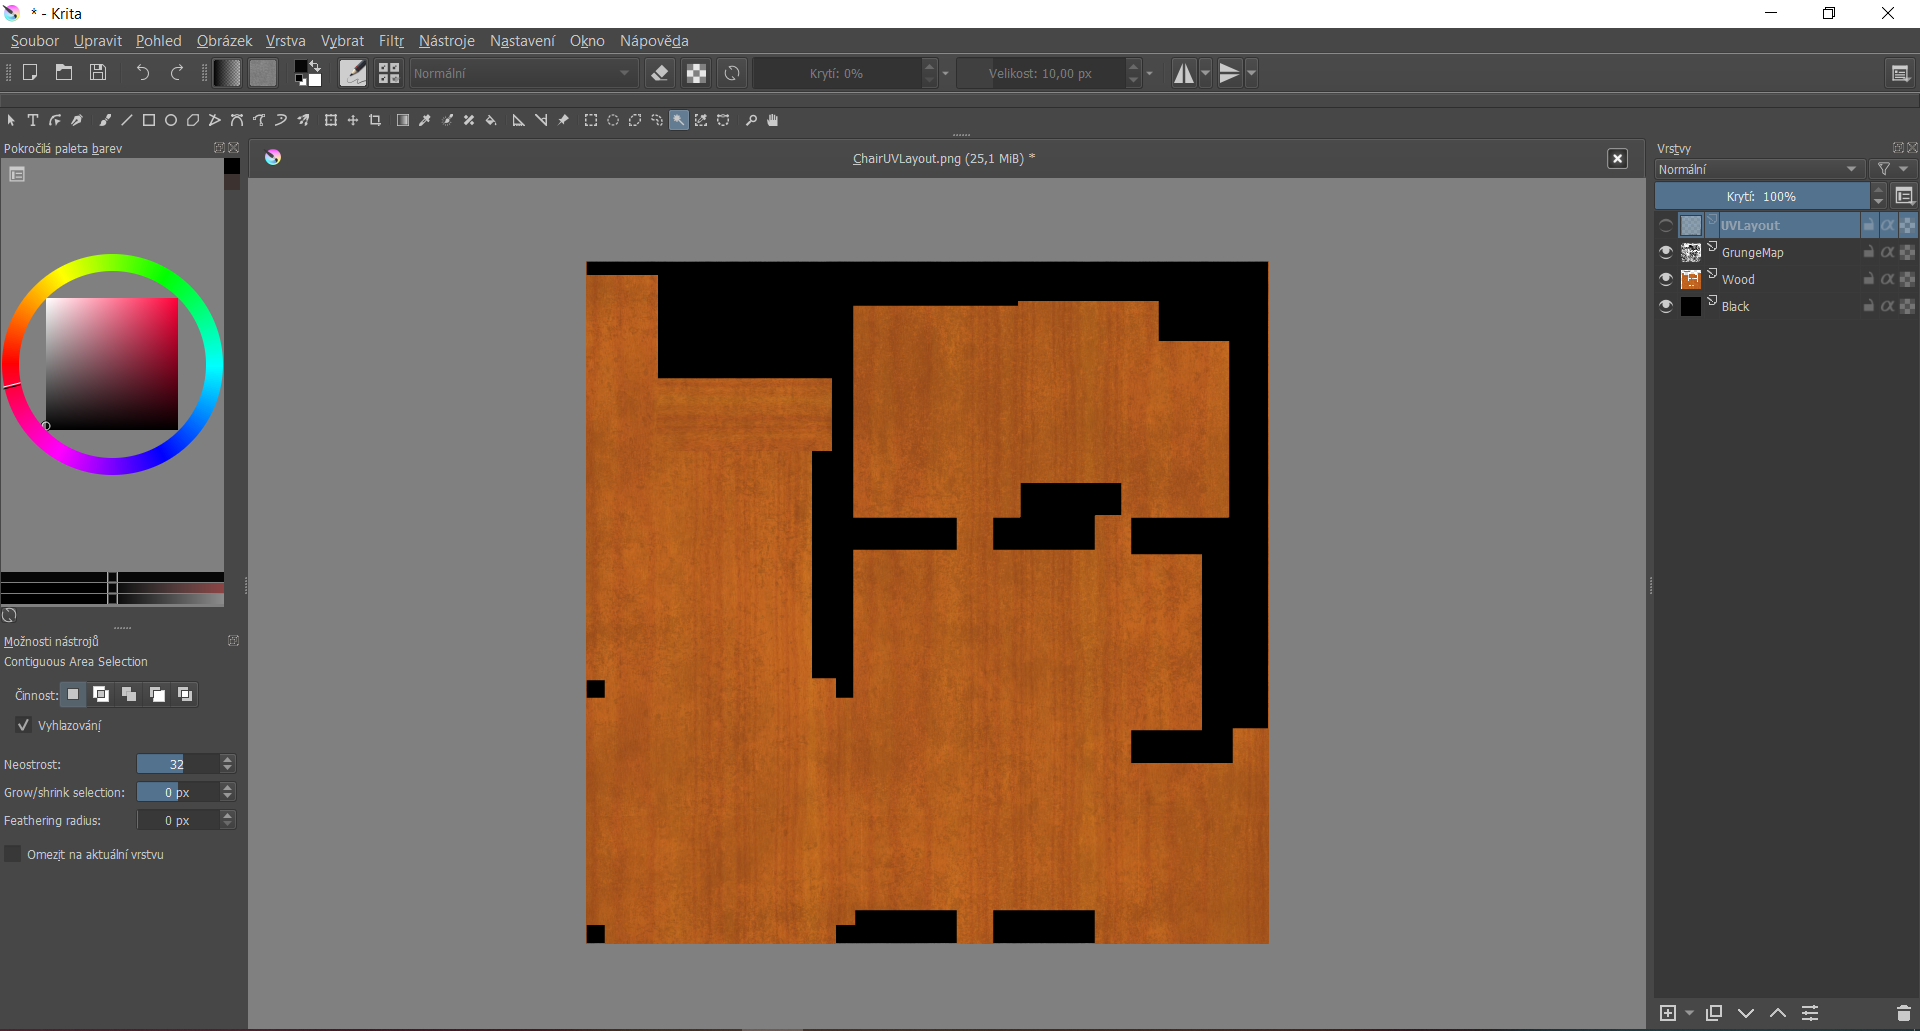Toggle horizontal mirror mode
The width and height of the screenshot is (1920, 1031).
[1184, 73]
